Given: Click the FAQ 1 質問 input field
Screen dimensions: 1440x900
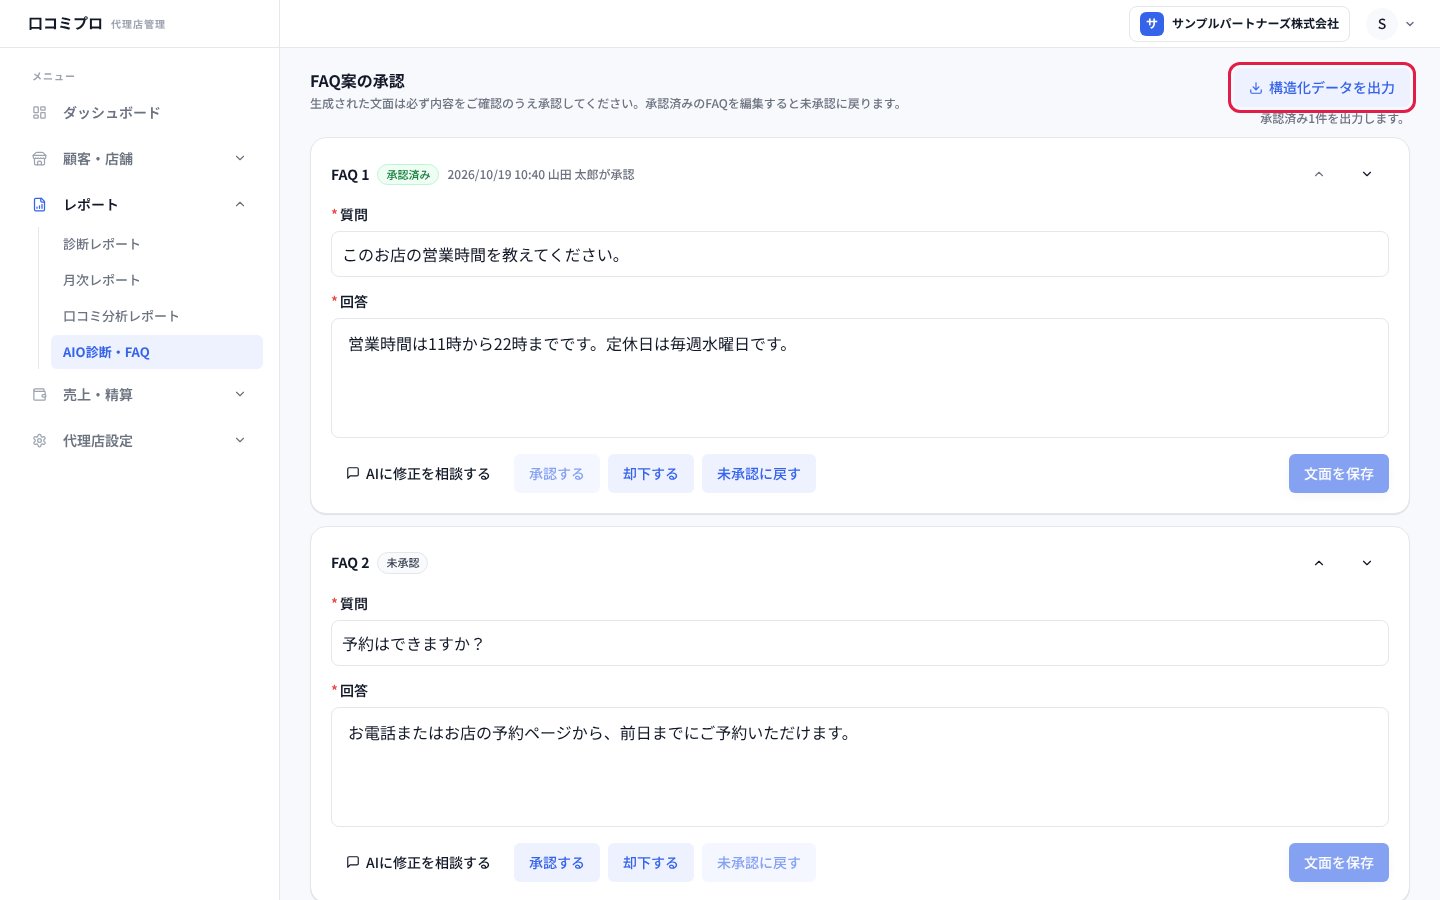Looking at the screenshot, I should coord(860,254).
